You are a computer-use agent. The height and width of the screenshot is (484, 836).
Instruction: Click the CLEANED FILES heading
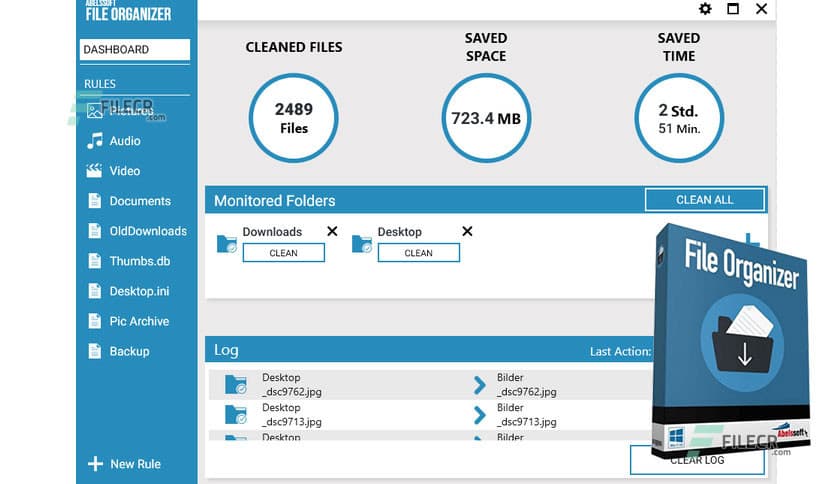[294, 47]
